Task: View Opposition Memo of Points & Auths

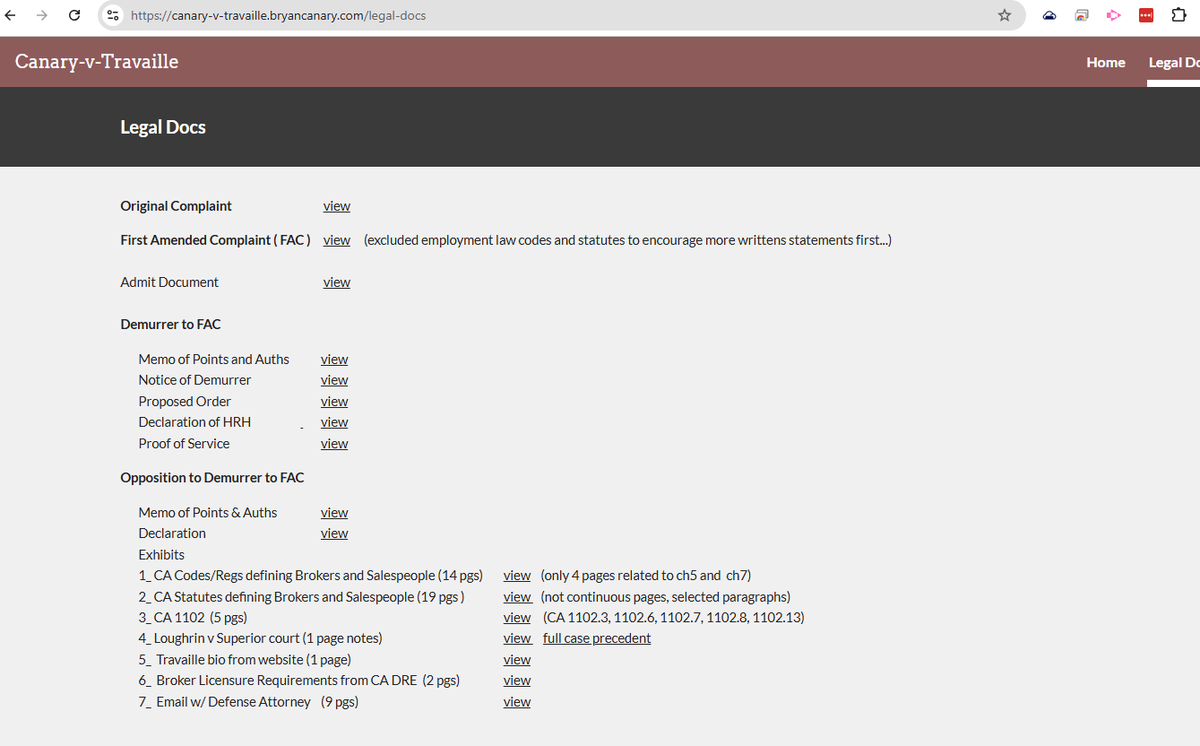Action: pos(334,512)
